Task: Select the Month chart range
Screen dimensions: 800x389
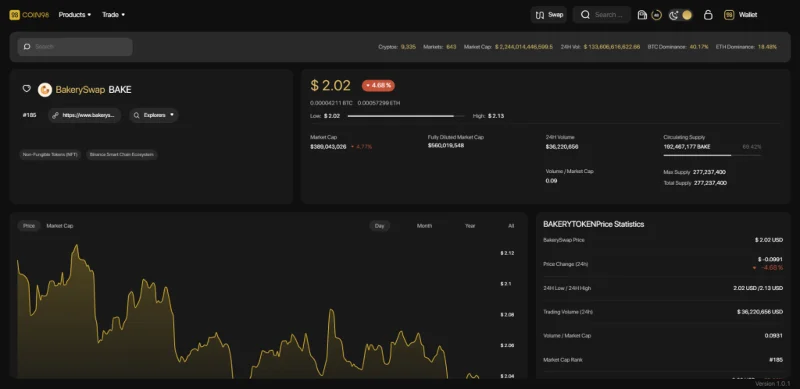Action: (x=424, y=226)
